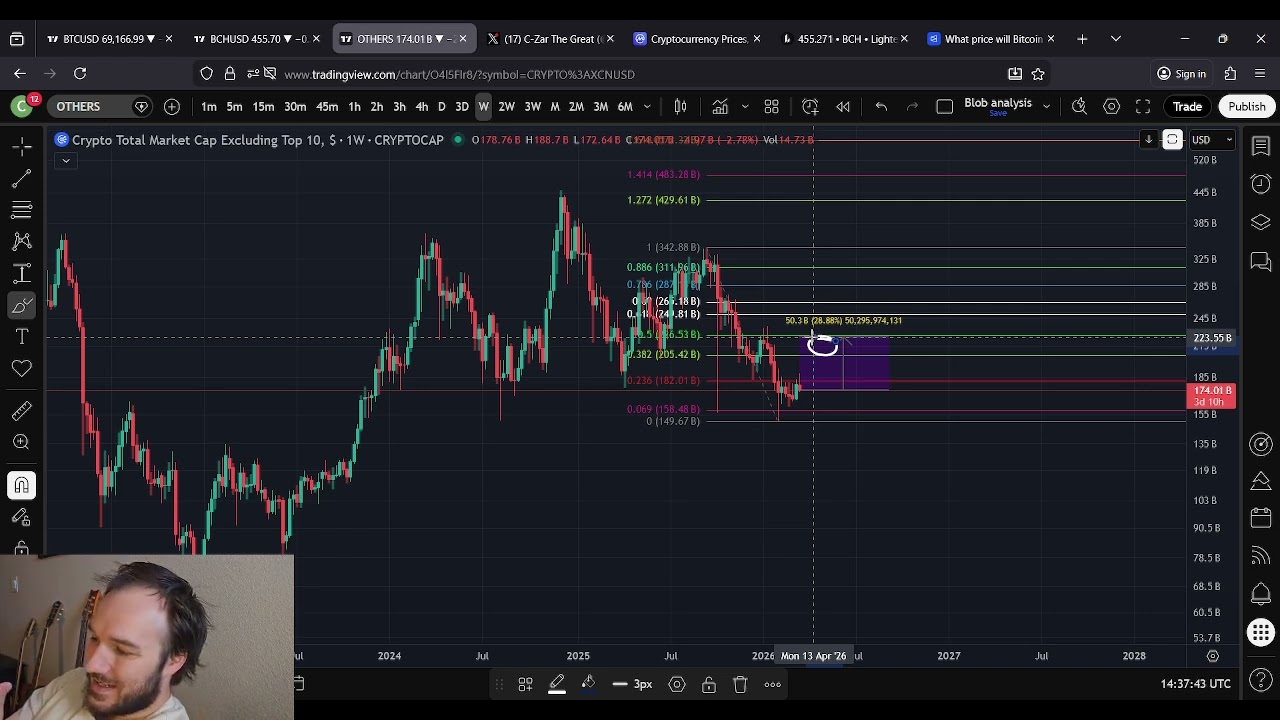Expand the layout manage dropdown arrow
1280x720 pixels.
pos(1046,106)
